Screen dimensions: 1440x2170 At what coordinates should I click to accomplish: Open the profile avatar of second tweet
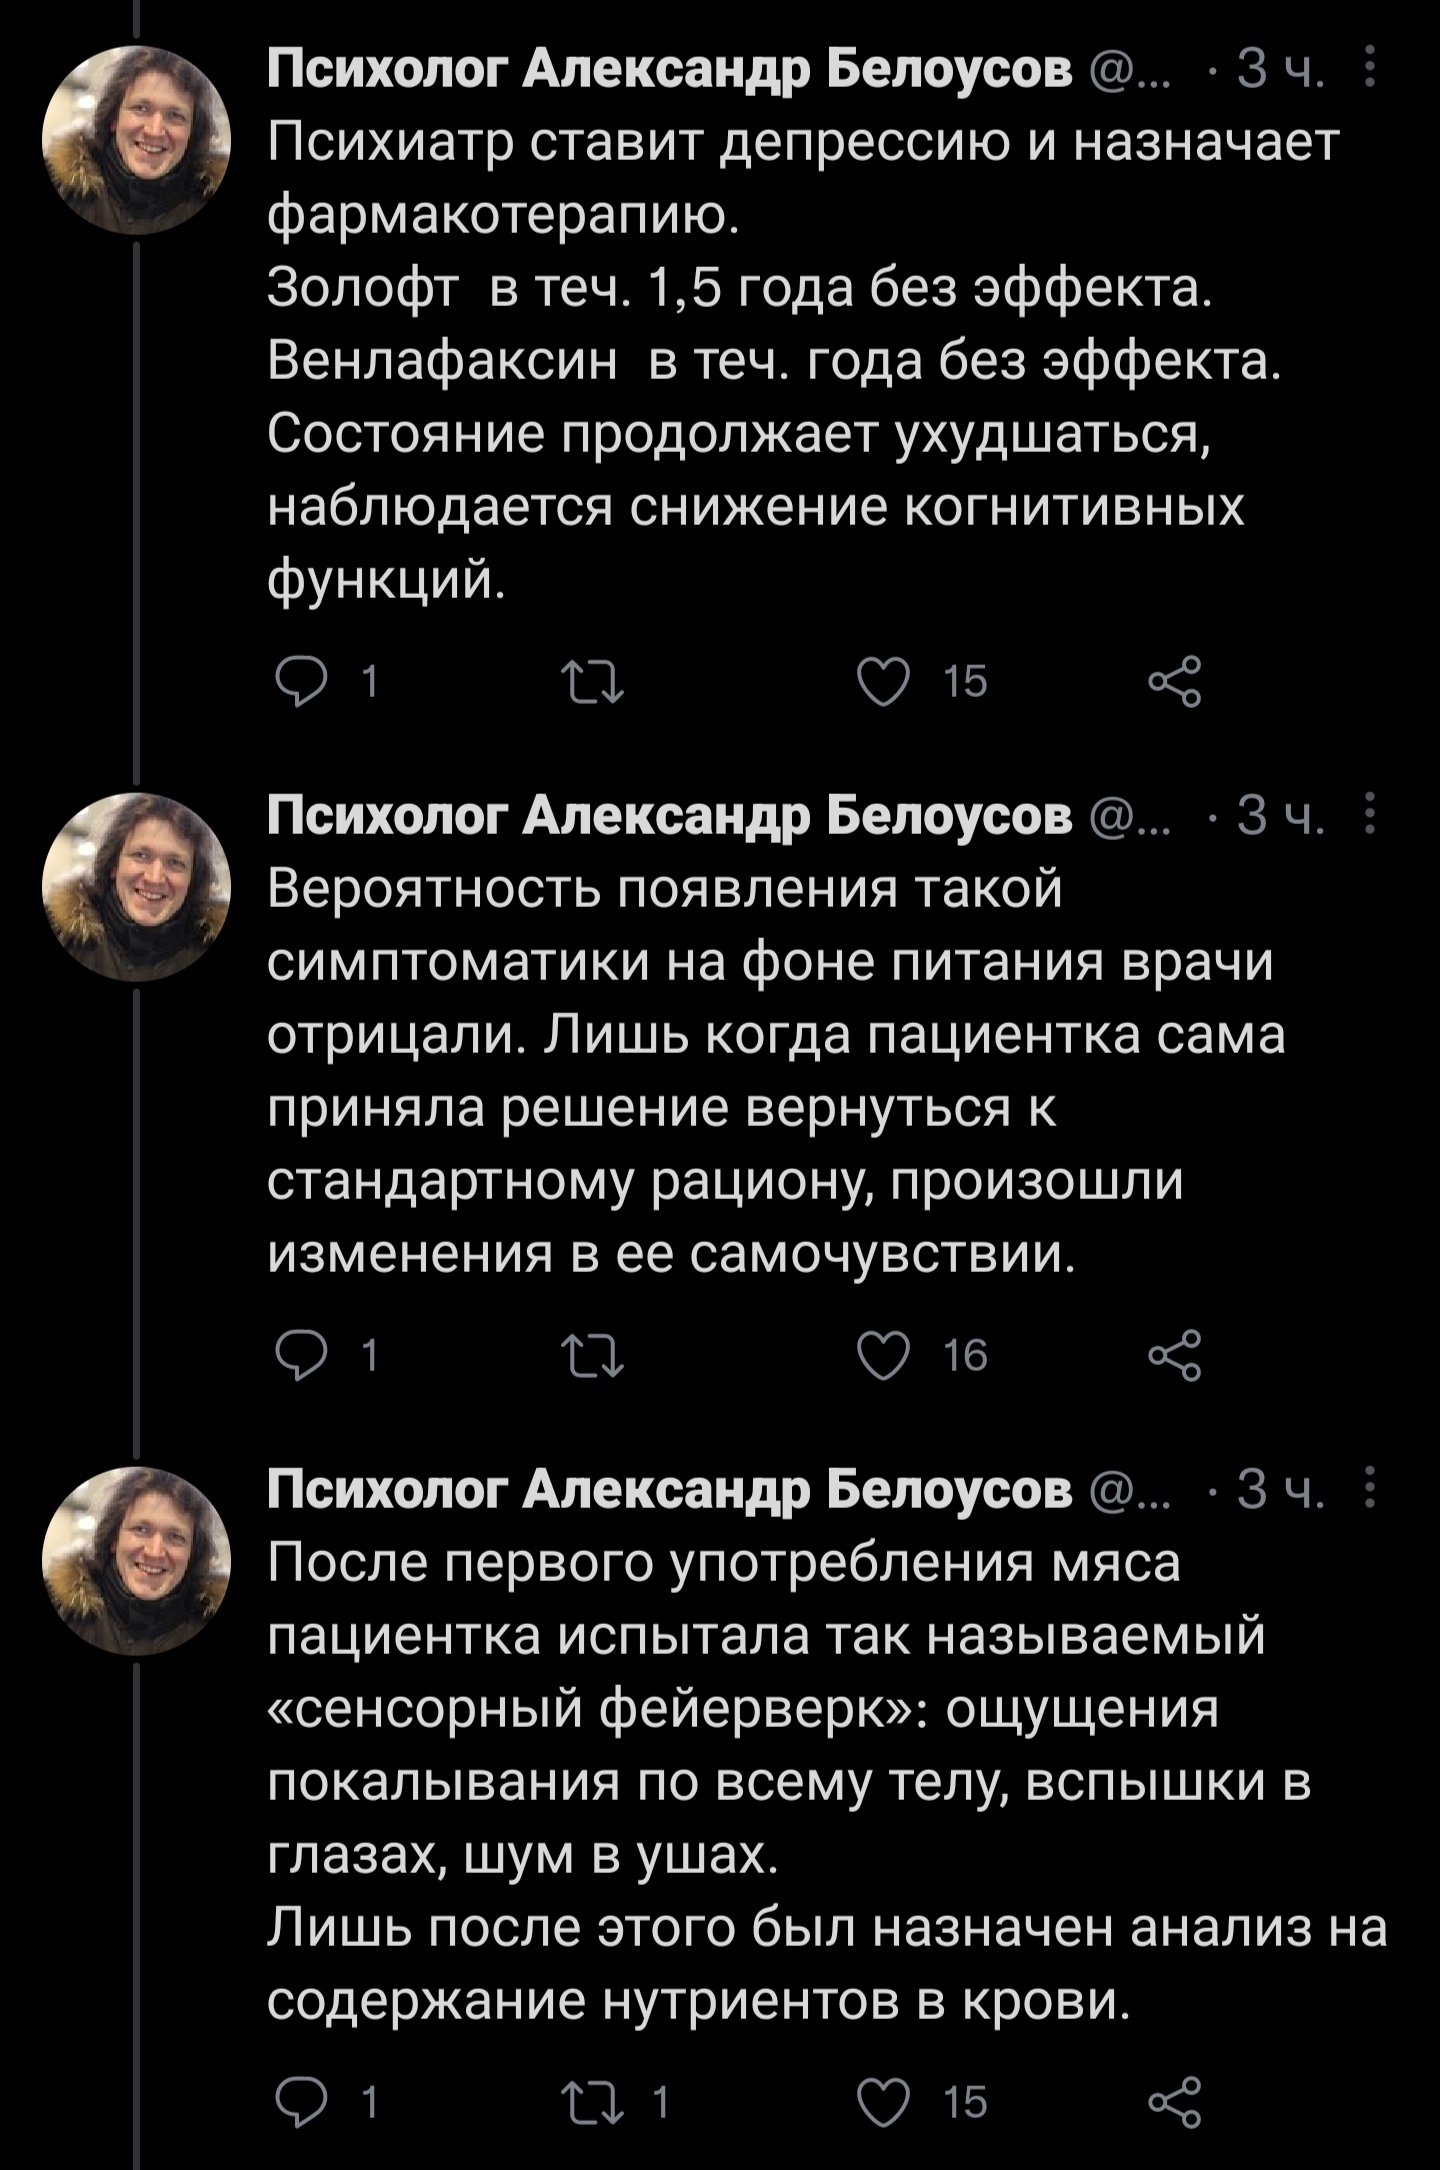[136, 887]
